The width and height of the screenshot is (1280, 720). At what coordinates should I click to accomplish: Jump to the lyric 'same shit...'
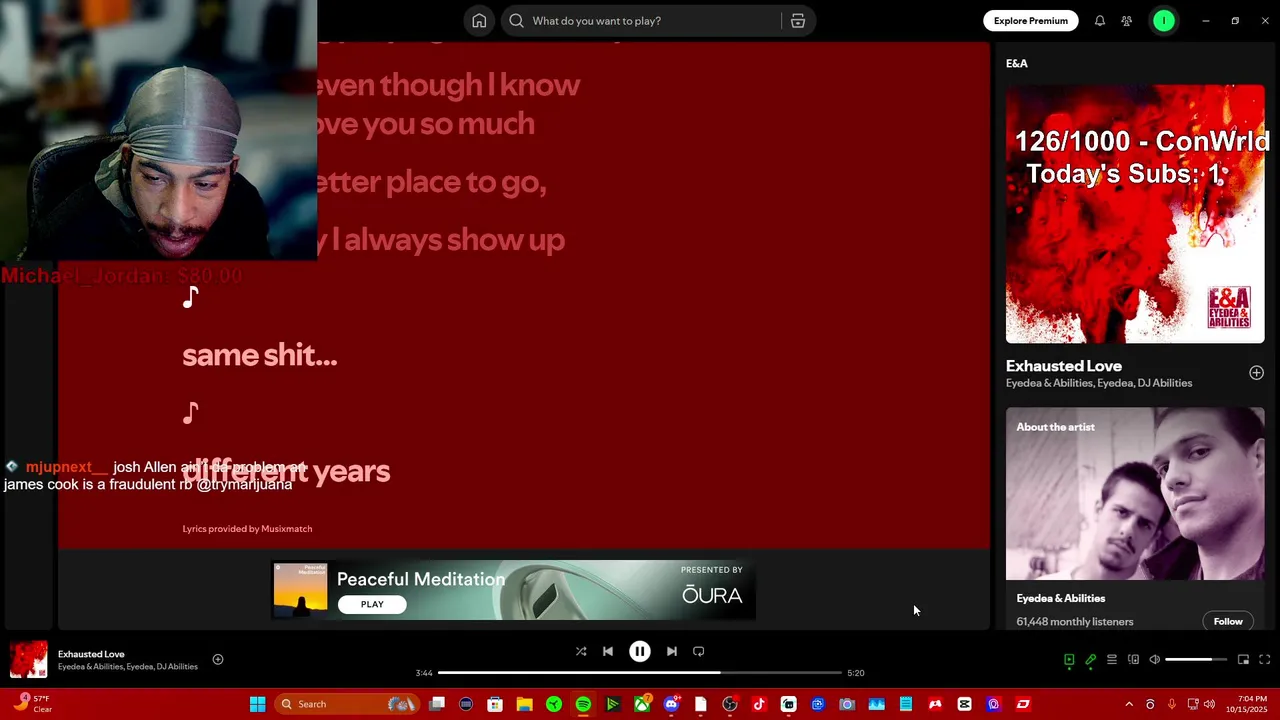pyautogui.click(x=260, y=355)
